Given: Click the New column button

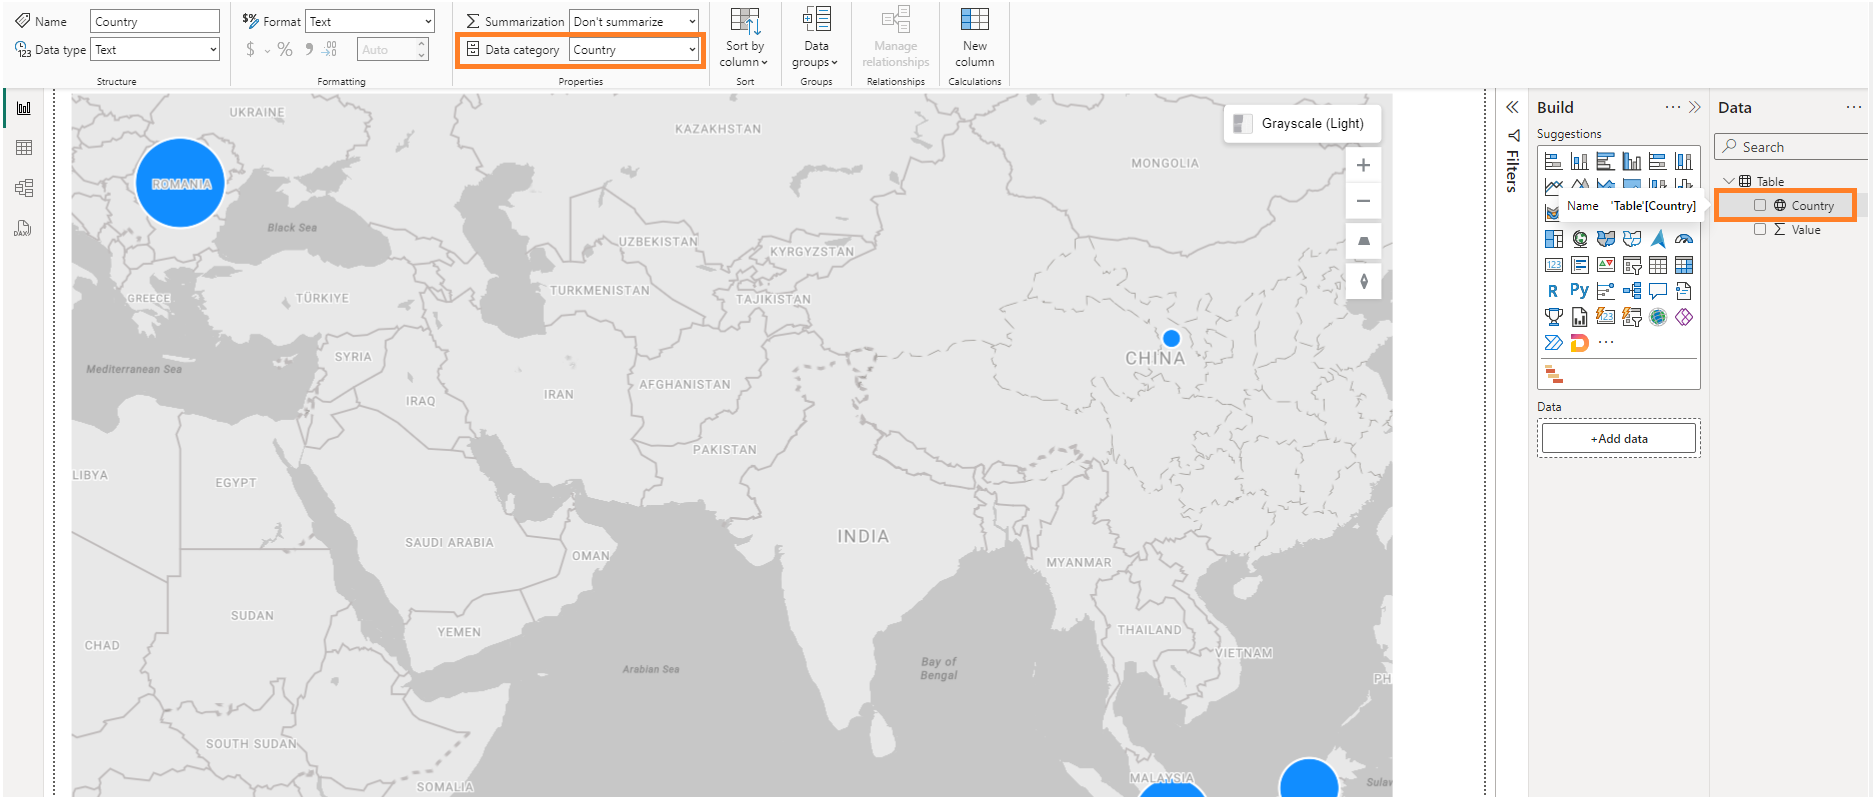Looking at the screenshot, I should (975, 38).
